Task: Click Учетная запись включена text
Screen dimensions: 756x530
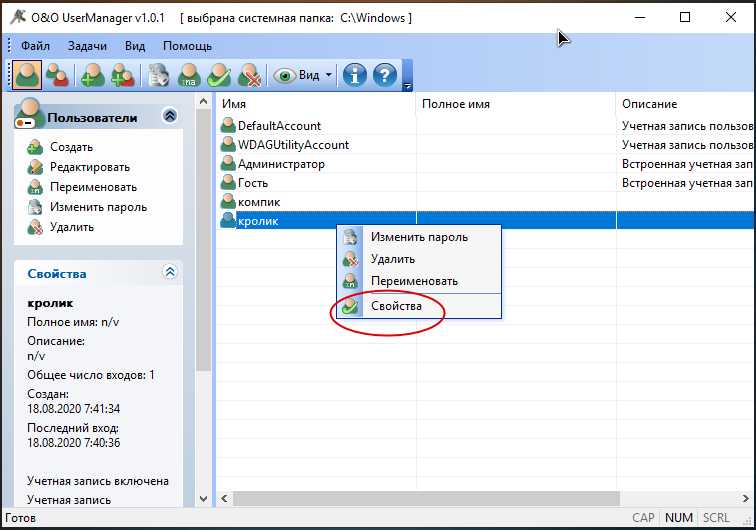Action: click(98, 481)
